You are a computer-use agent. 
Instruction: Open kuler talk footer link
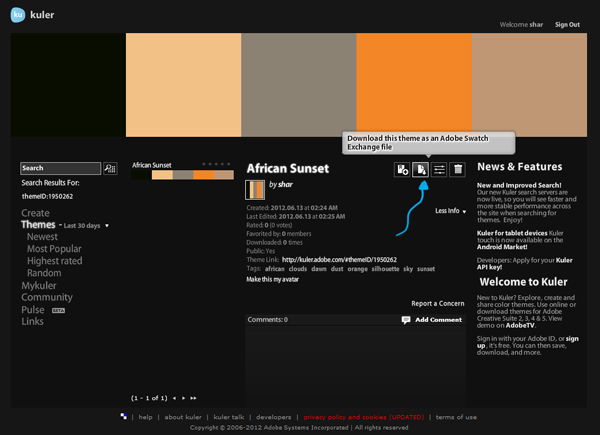[x=229, y=417]
